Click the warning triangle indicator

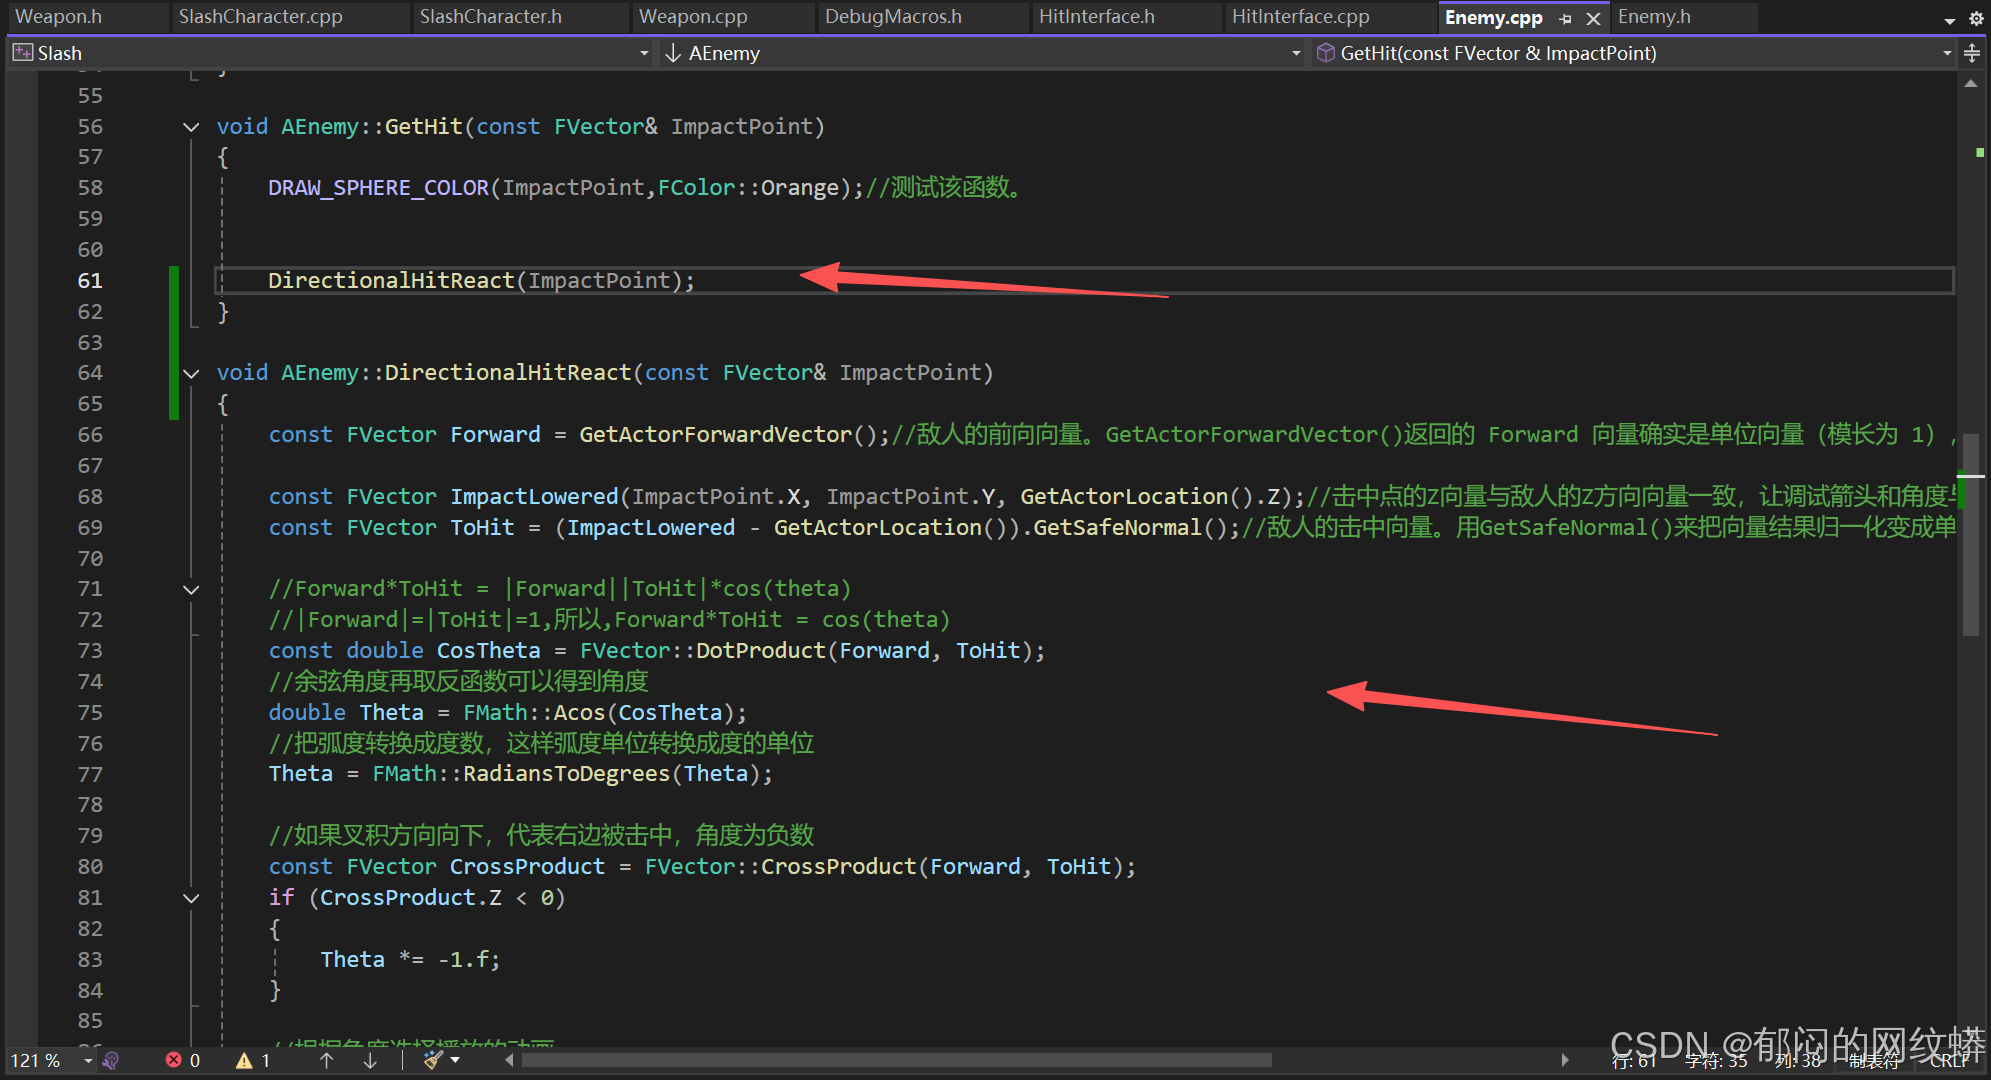point(244,1060)
